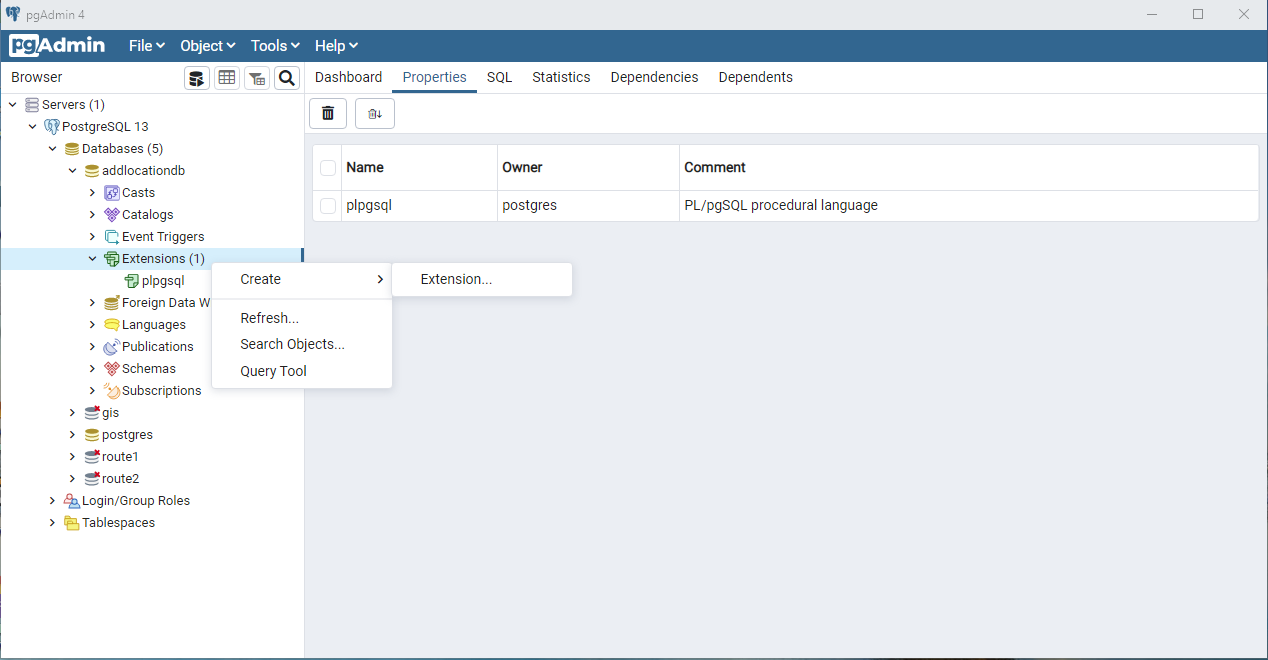Screen dimensions: 1268x660
Task: Open Search Objects magnifier icon
Action: coord(287,78)
